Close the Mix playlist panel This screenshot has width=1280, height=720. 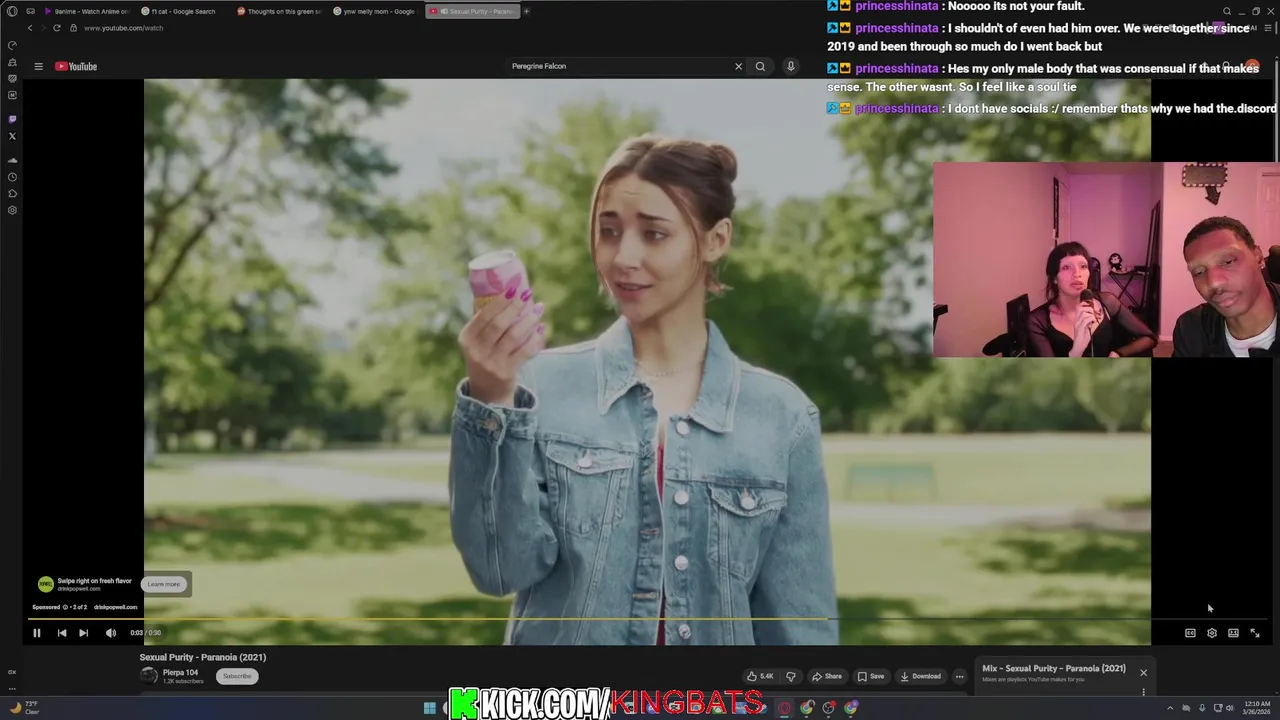(1143, 673)
